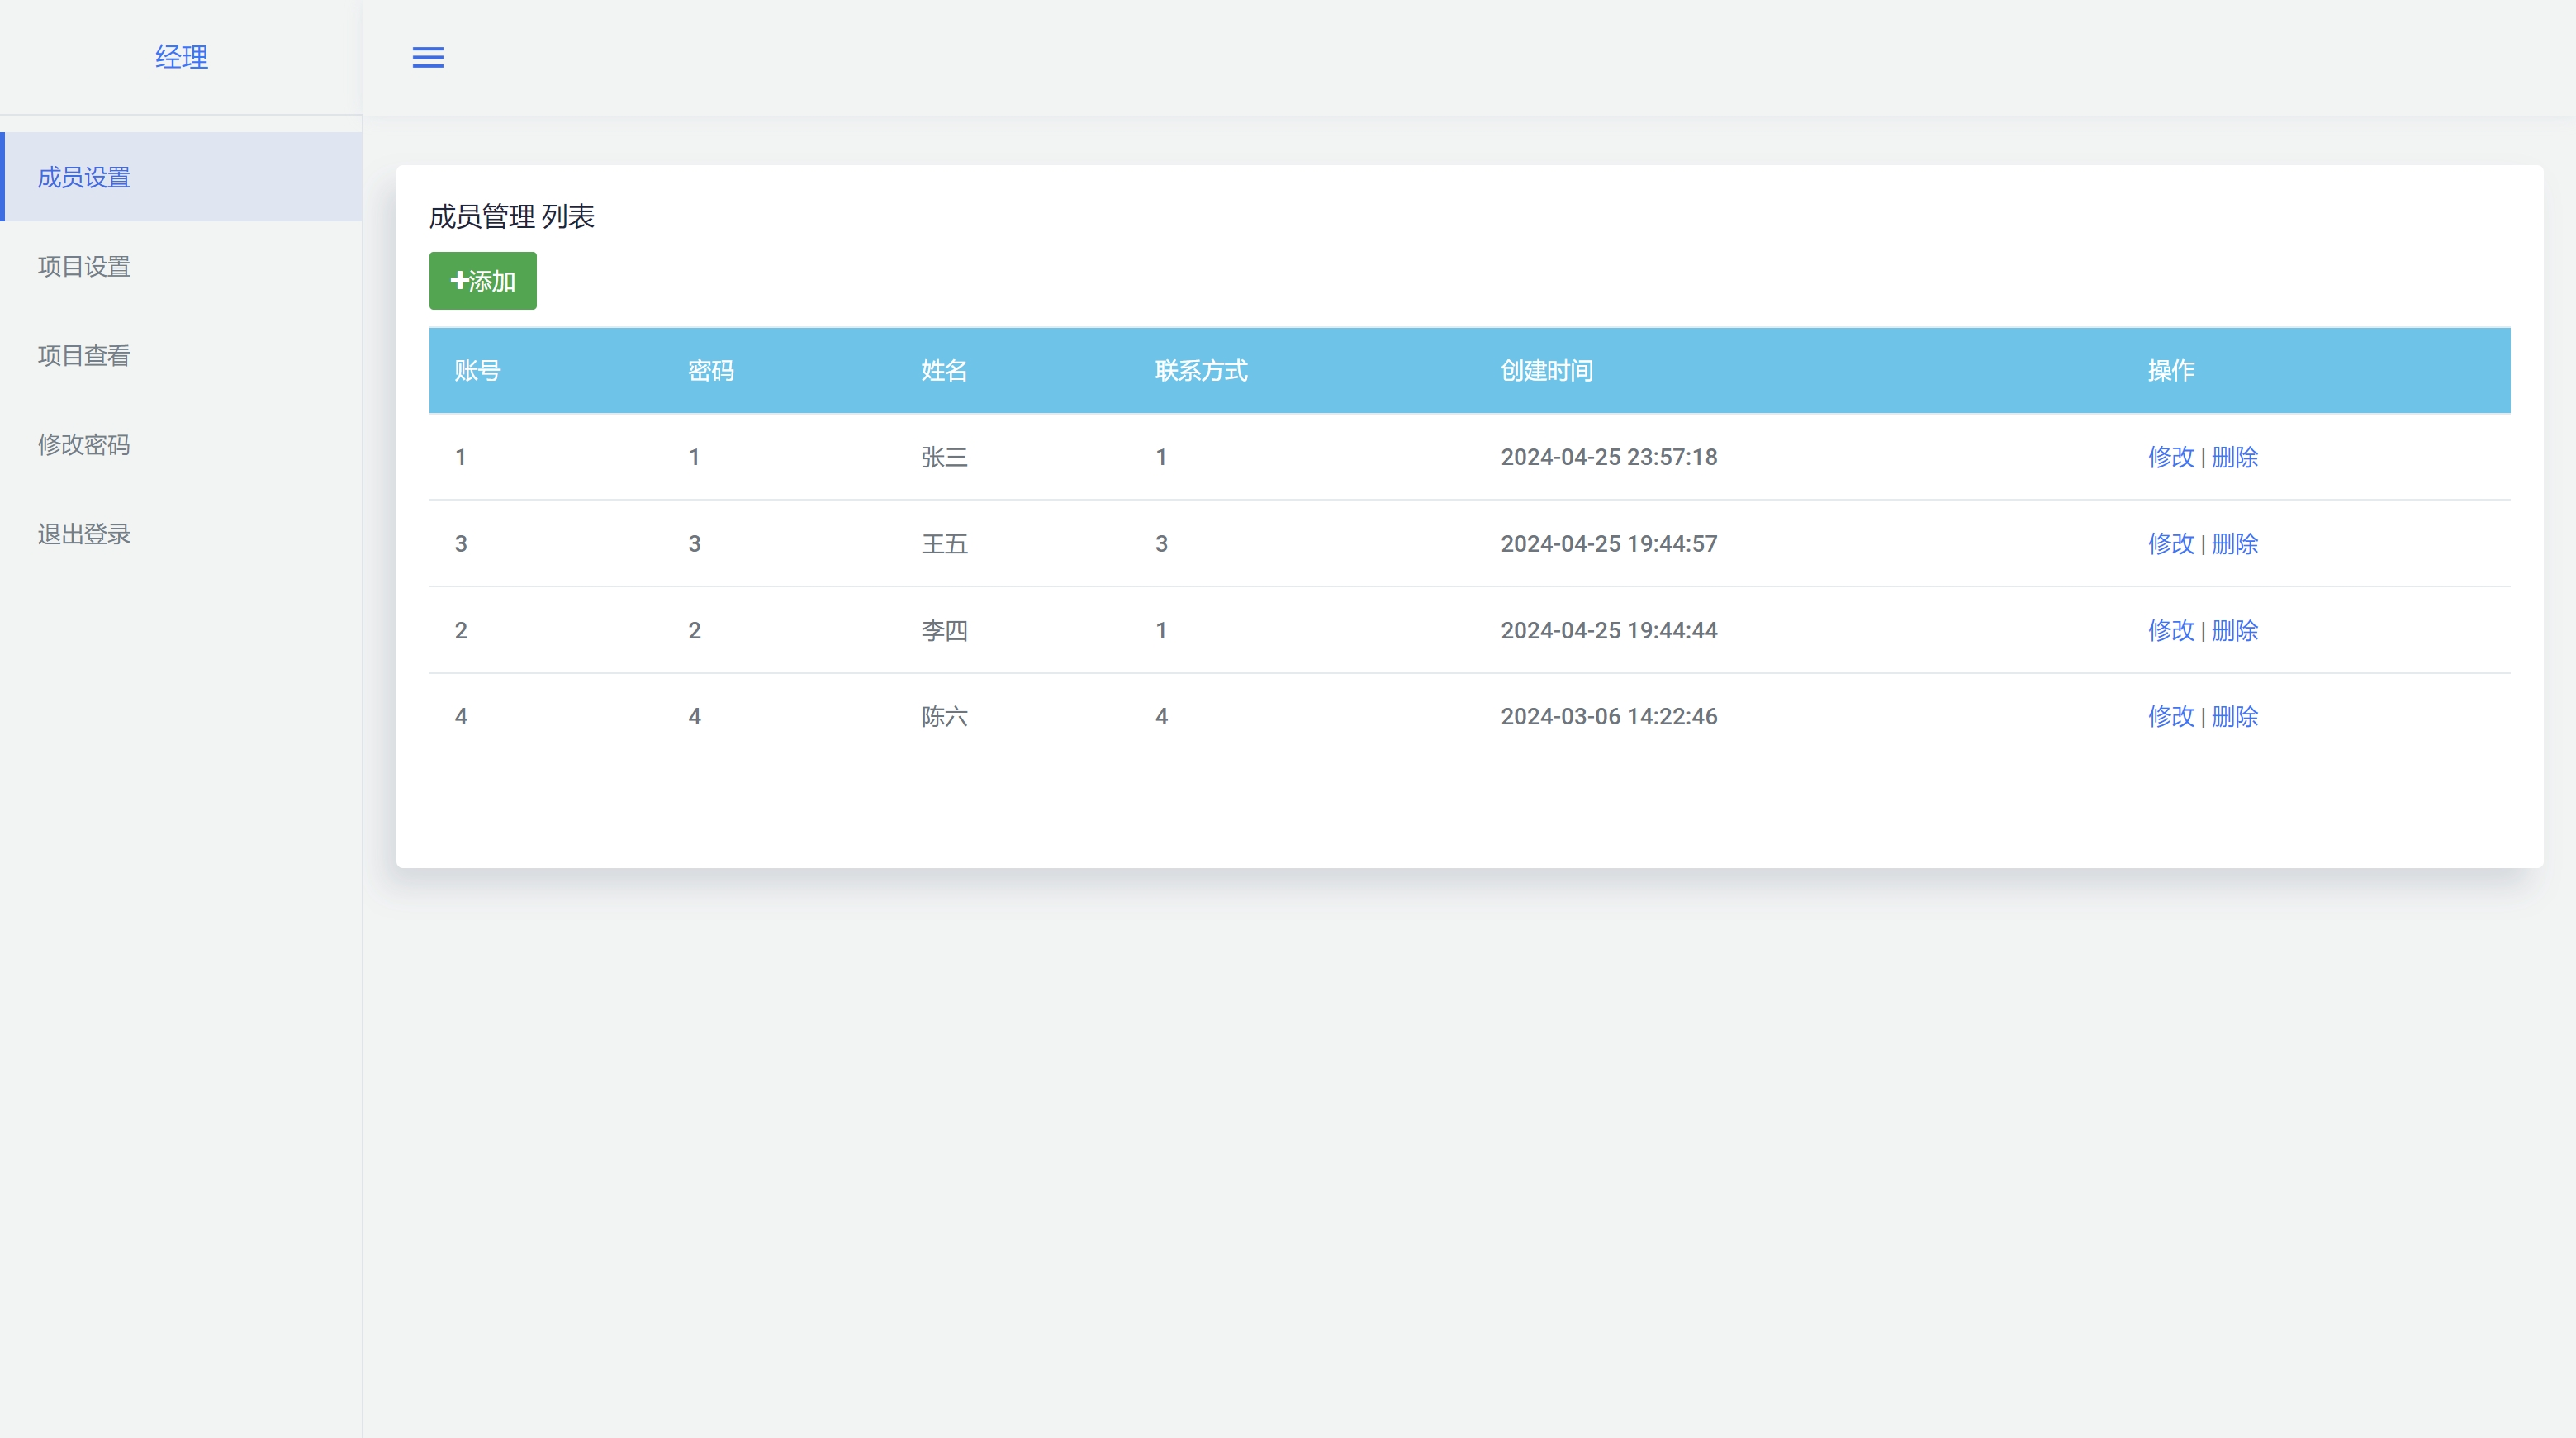Click the green 添加 button
Viewport: 2576px width, 1438px height.
483,281
